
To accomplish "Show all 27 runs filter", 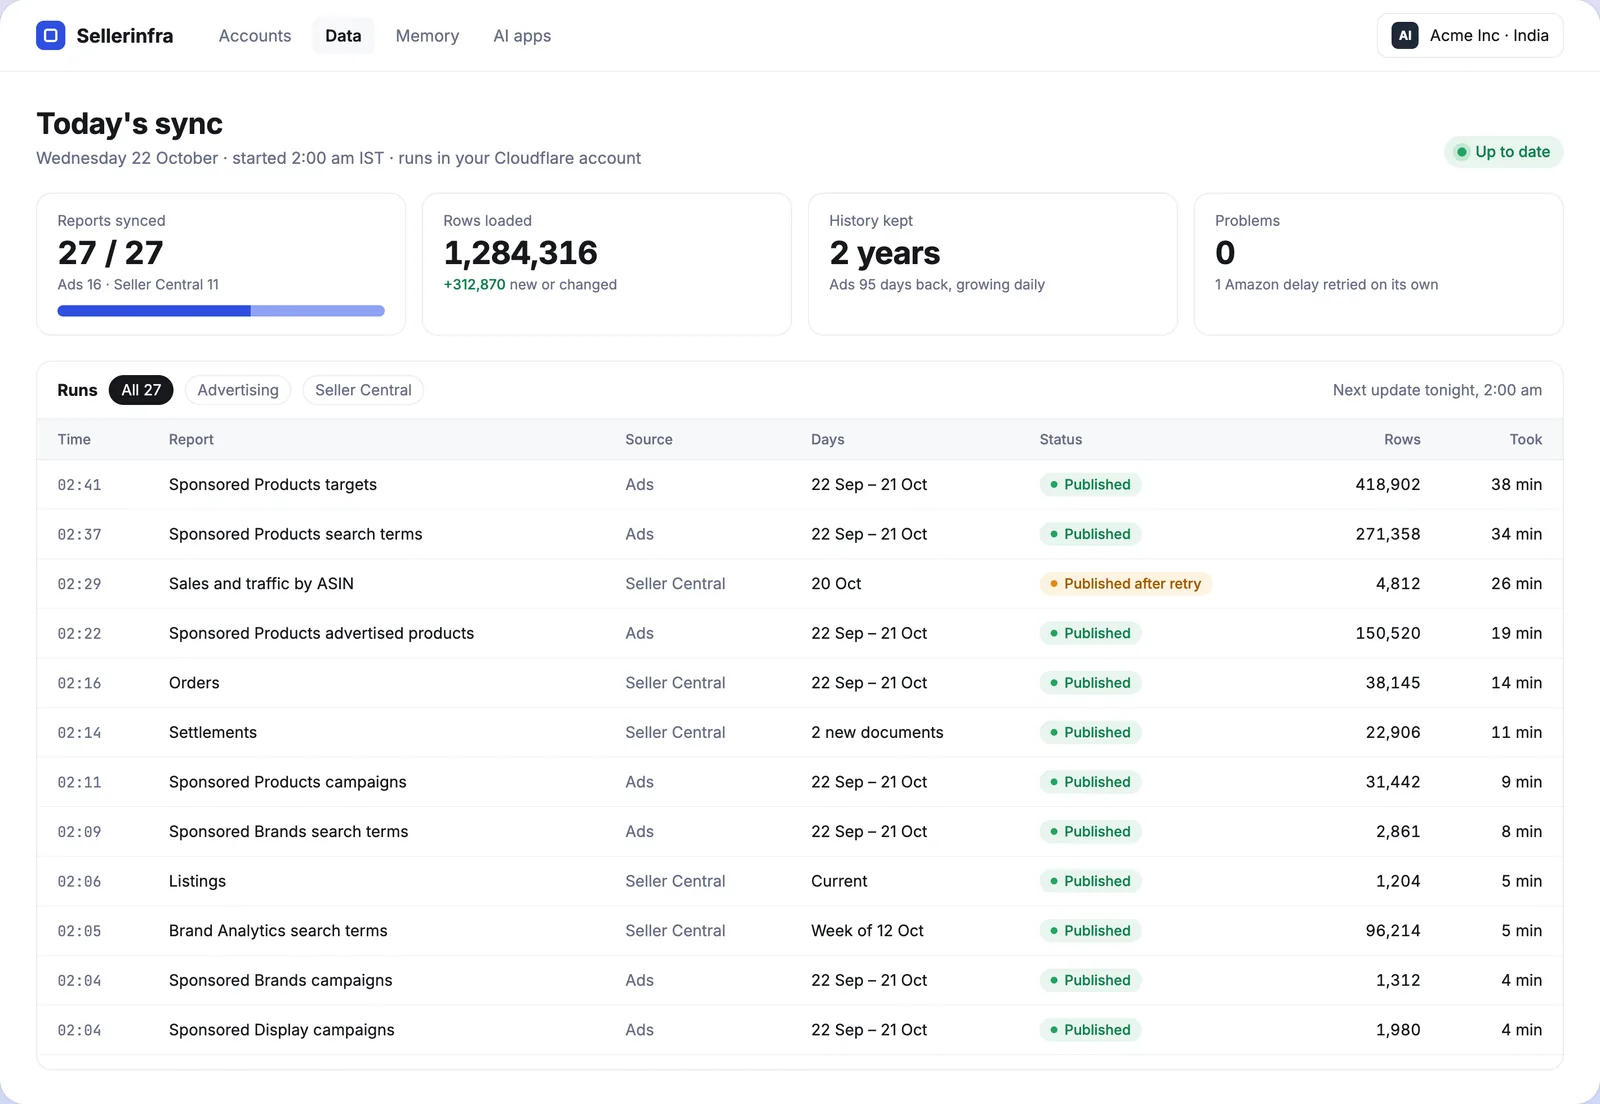I will [141, 390].
